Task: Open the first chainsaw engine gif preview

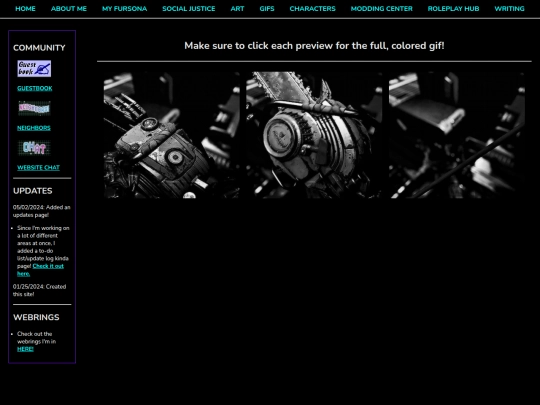Action: click(x=172, y=135)
